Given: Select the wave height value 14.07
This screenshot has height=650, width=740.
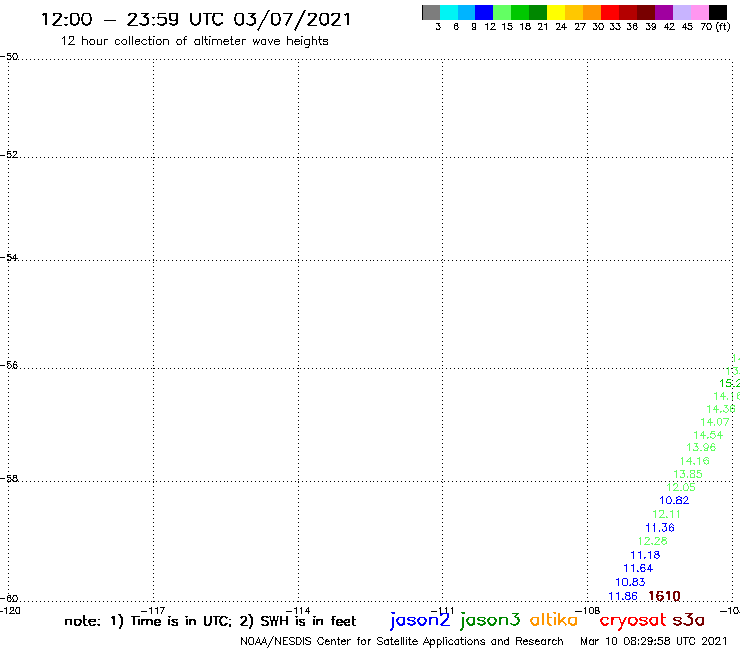Looking at the screenshot, I should 715,422.
